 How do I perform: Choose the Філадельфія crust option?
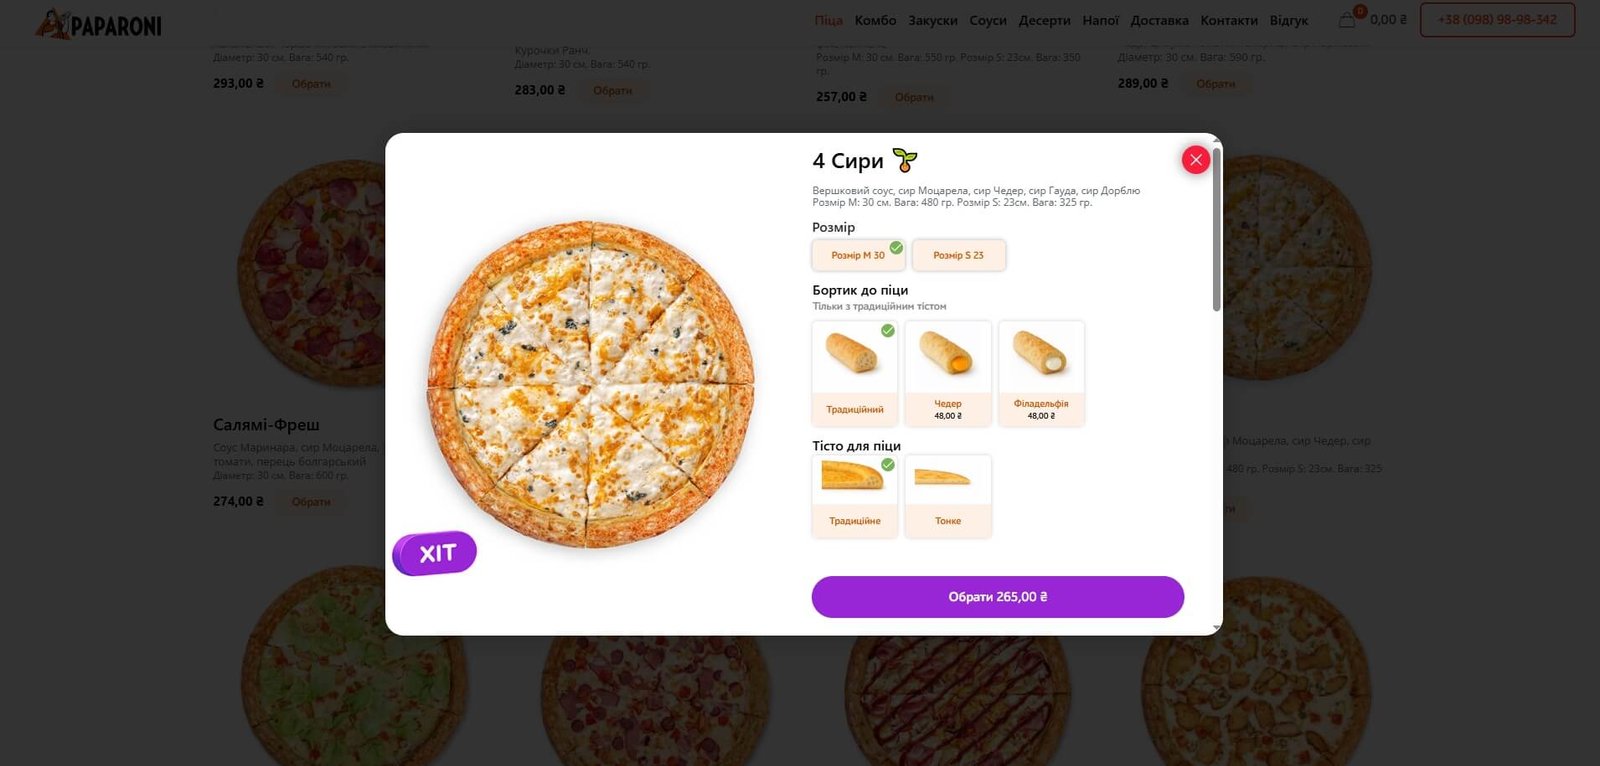[1041, 373]
